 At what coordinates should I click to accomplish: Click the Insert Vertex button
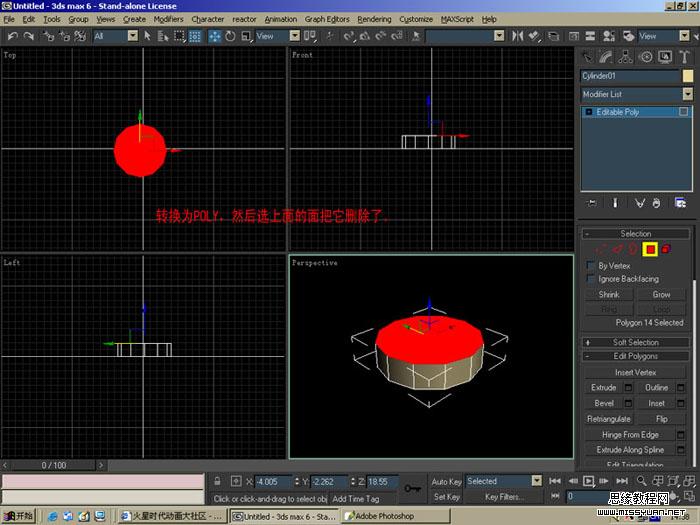coord(635,372)
